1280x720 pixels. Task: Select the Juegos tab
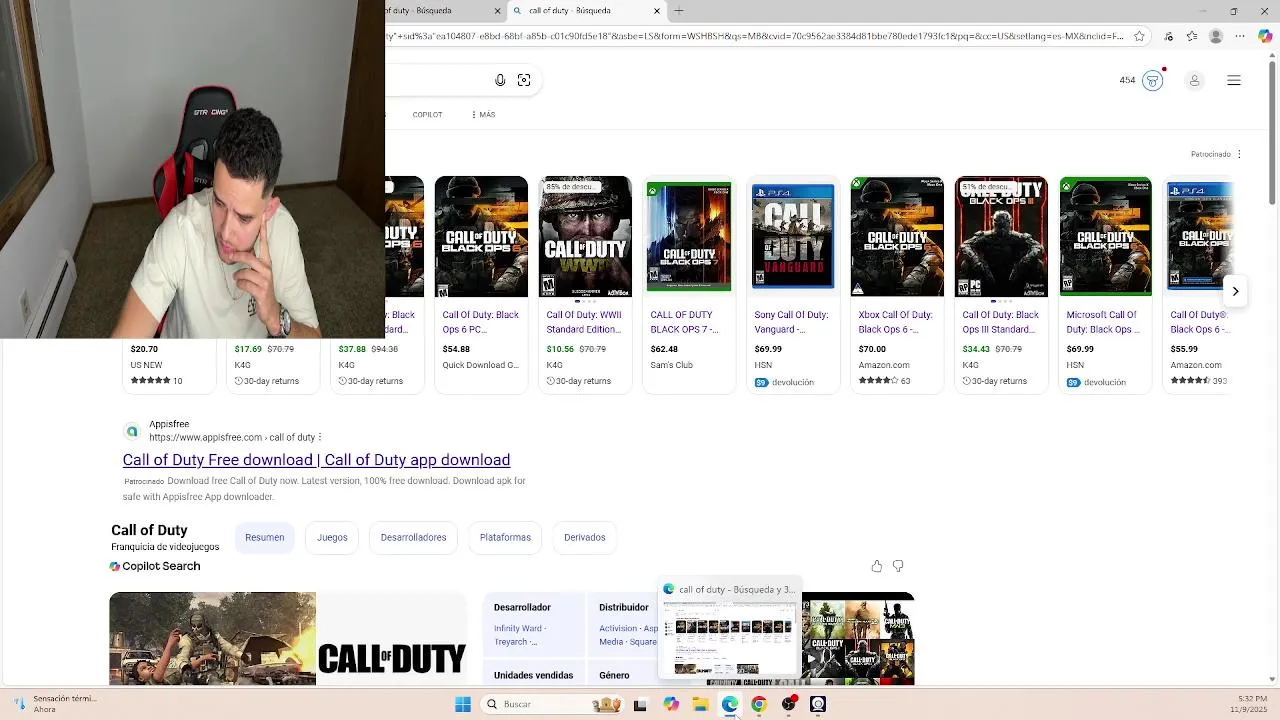(x=332, y=537)
